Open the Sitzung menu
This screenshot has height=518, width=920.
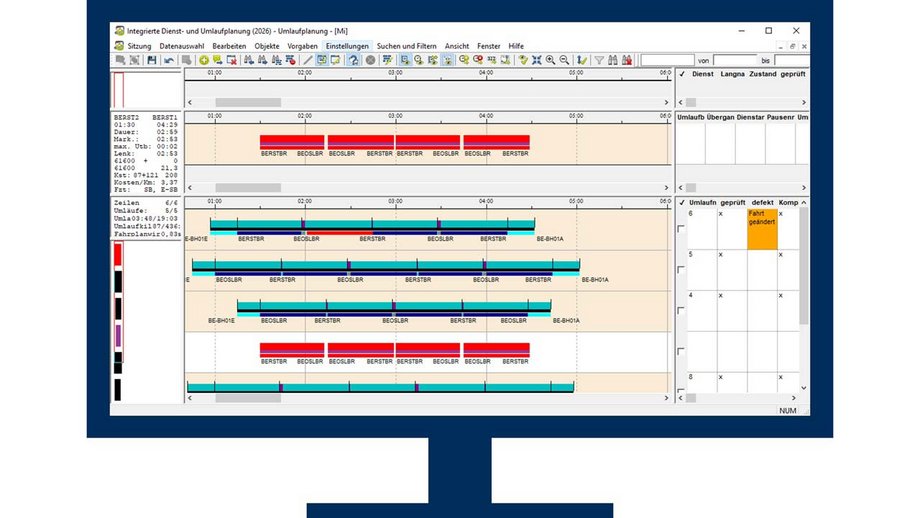(x=139, y=46)
